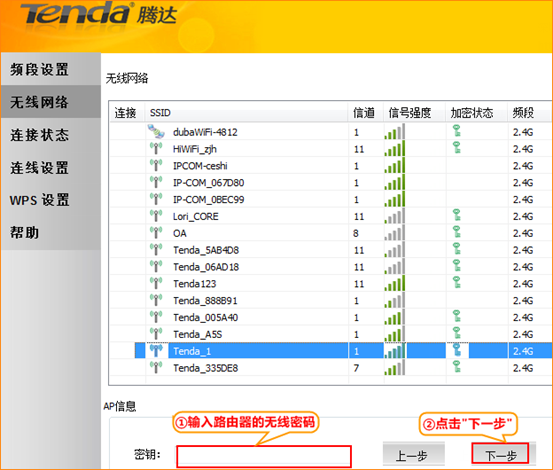553x470 pixels.
Task: Click the 下一步 button
Action: coord(500,454)
